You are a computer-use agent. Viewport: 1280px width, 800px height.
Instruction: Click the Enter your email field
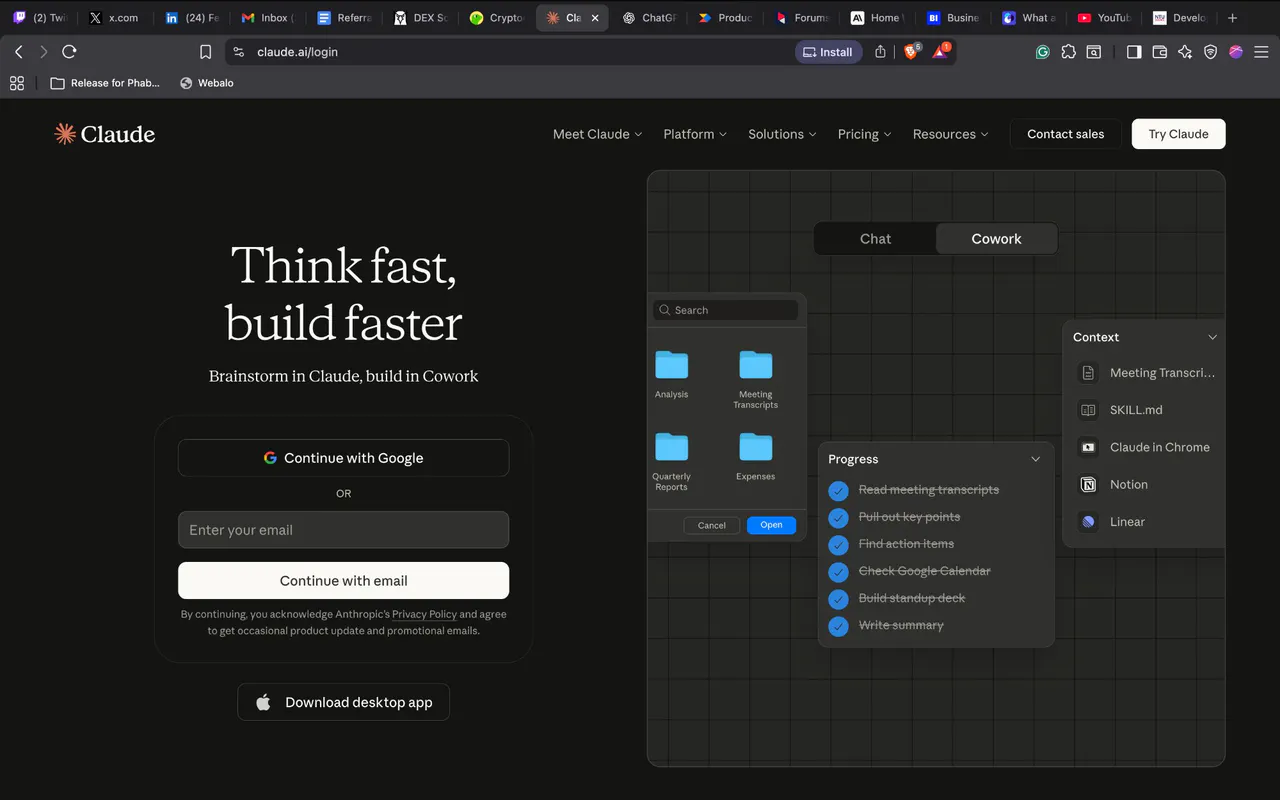tap(343, 530)
